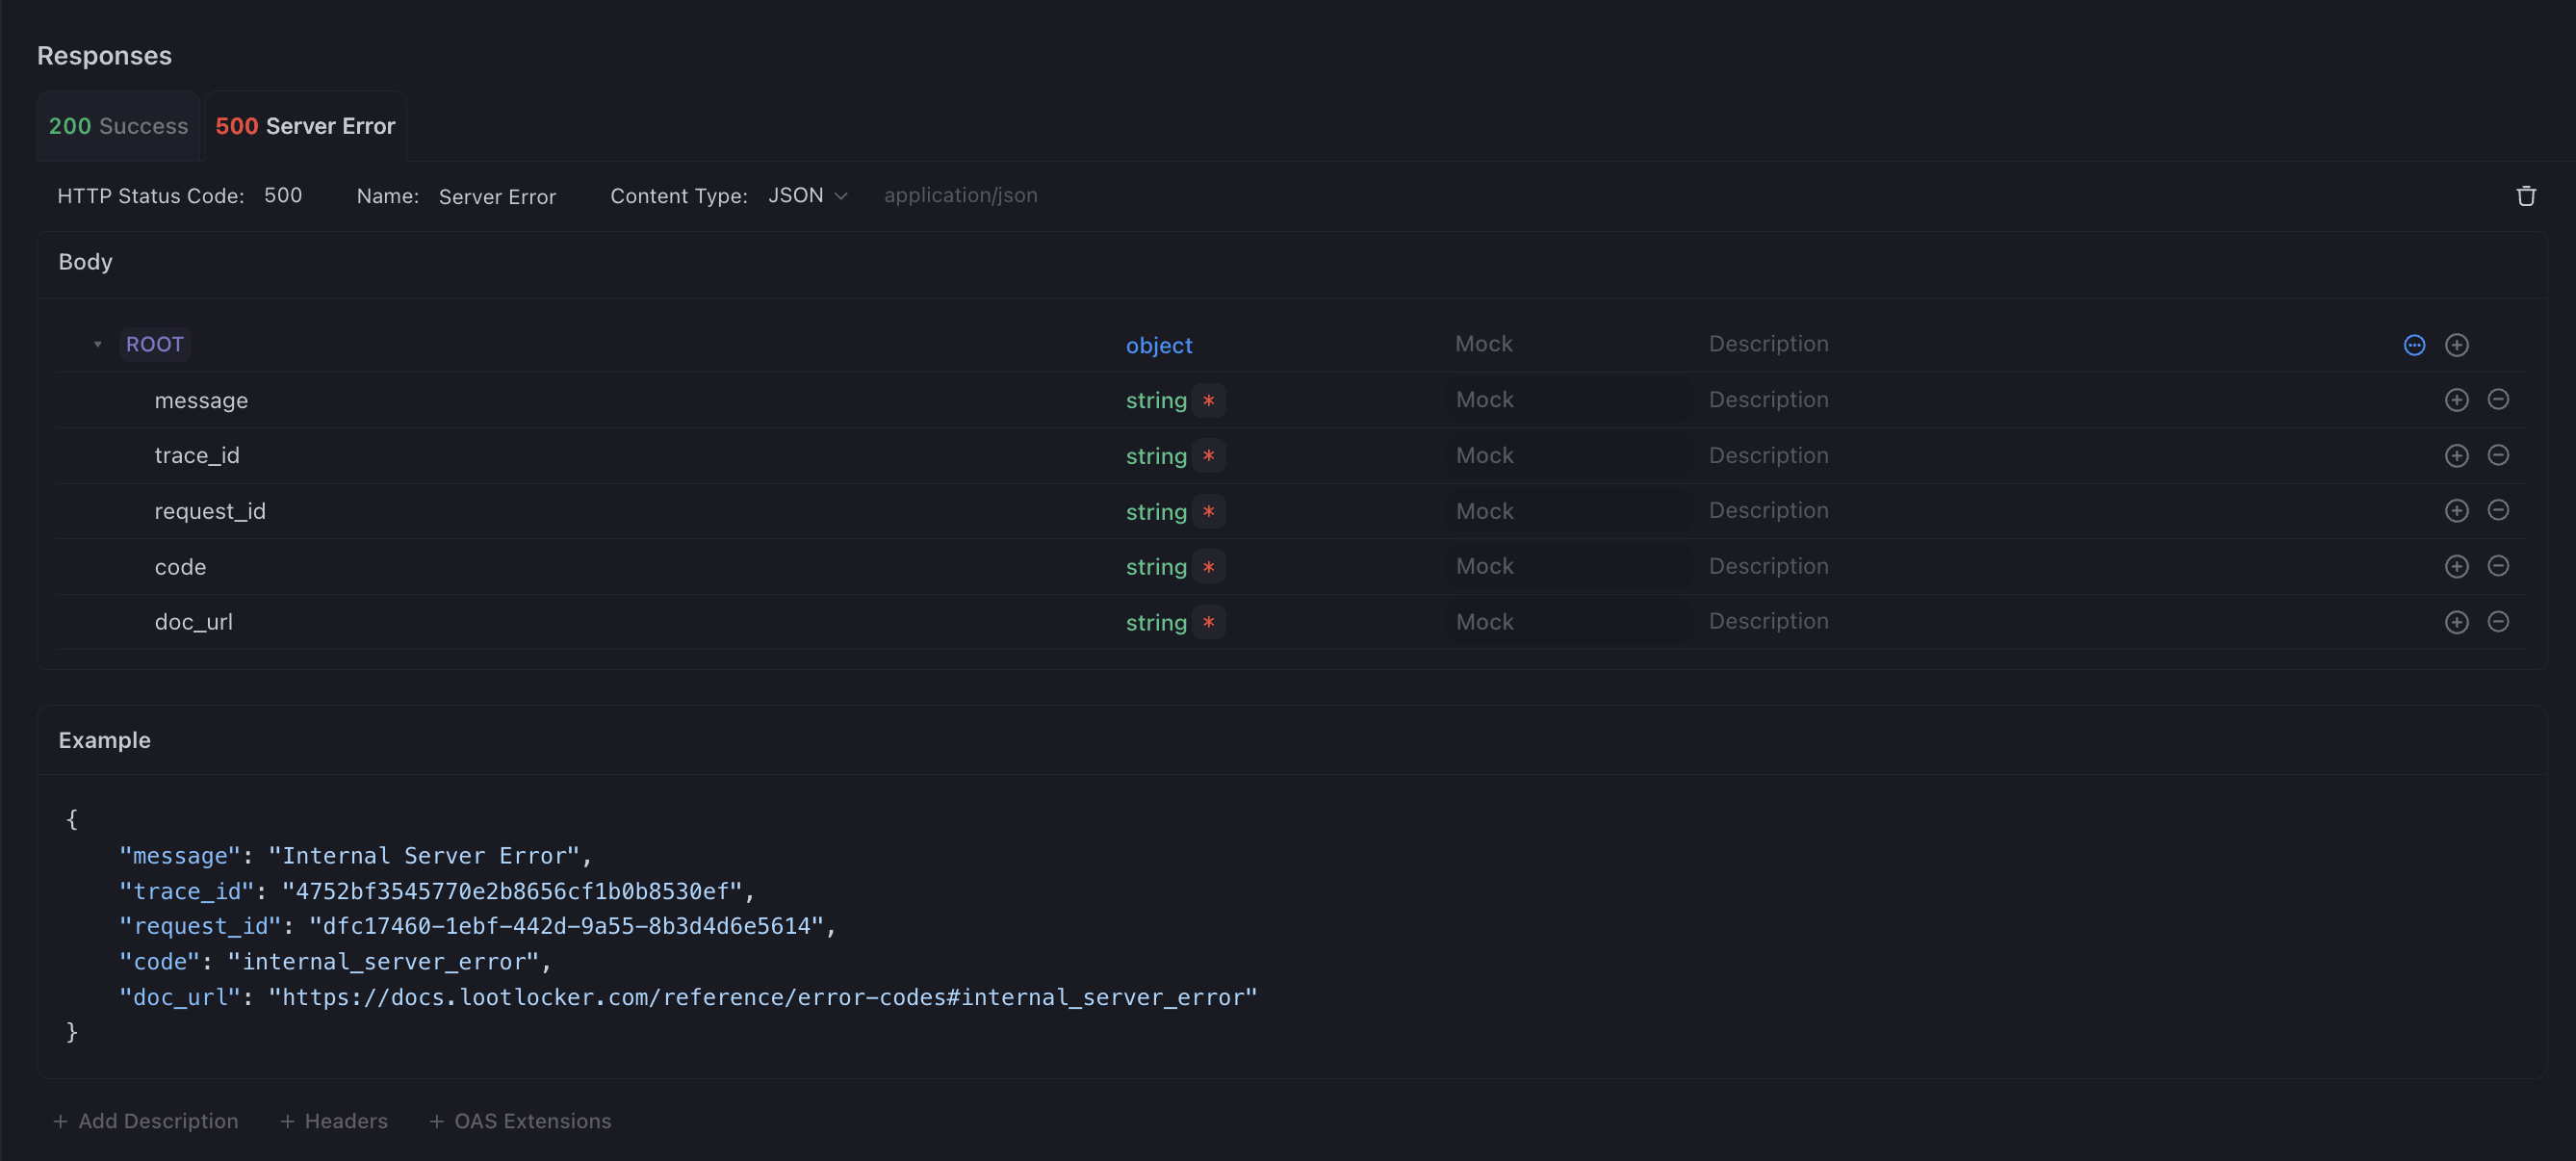Toggle required asterisk on message field
The height and width of the screenshot is (1161, 2576).
click(1208, 400)
